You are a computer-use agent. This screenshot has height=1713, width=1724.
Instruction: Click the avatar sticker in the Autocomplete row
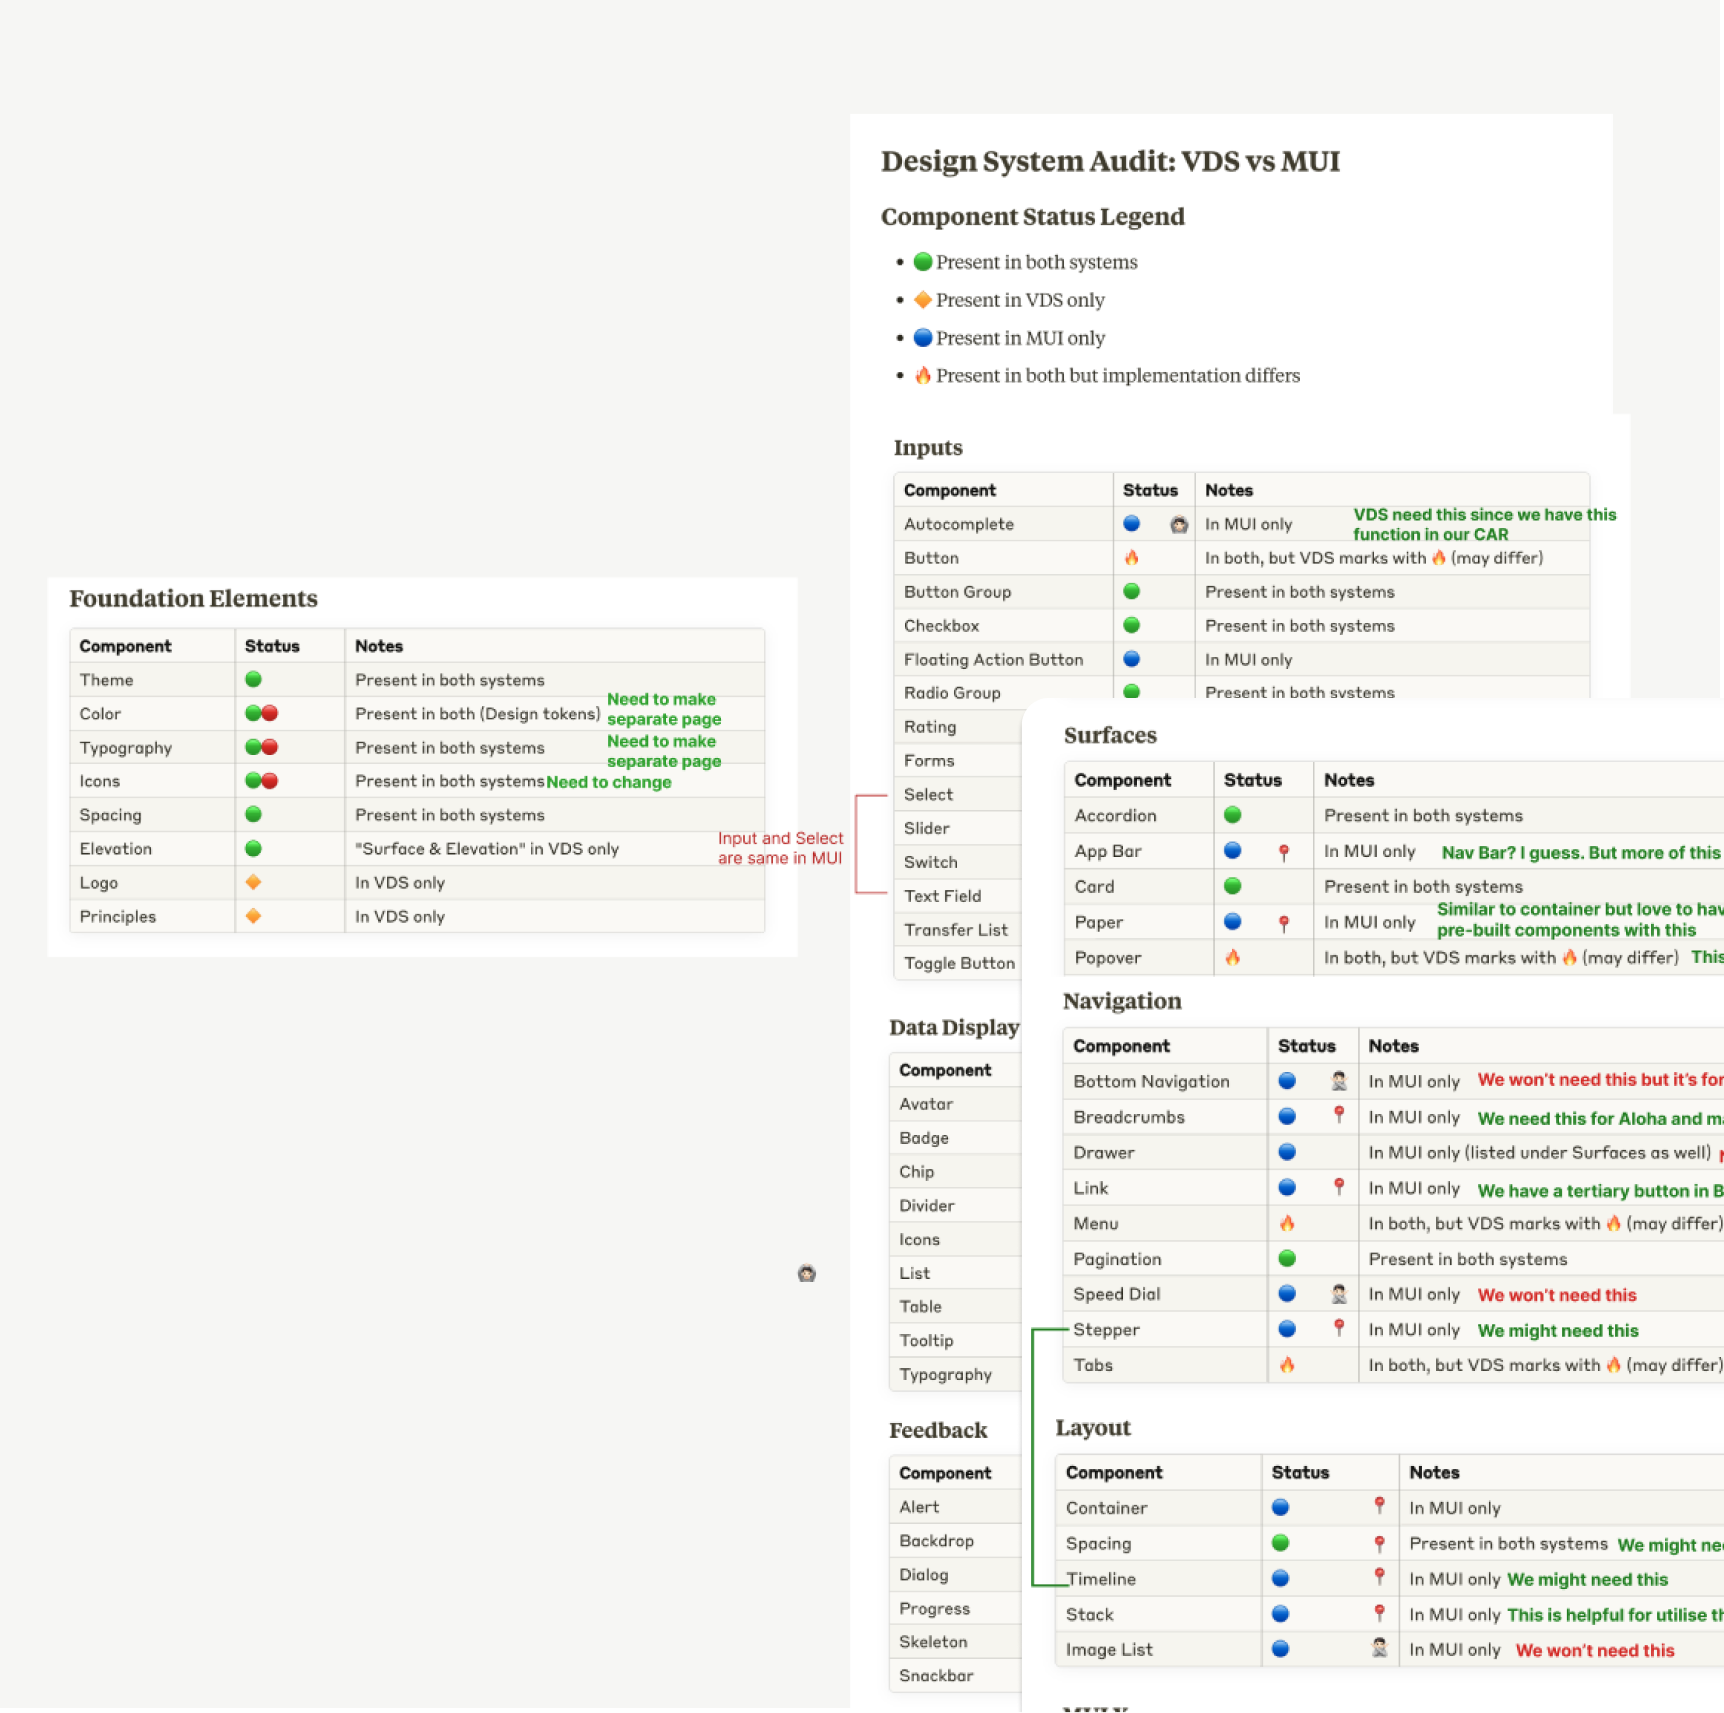tap(1179, 524)
